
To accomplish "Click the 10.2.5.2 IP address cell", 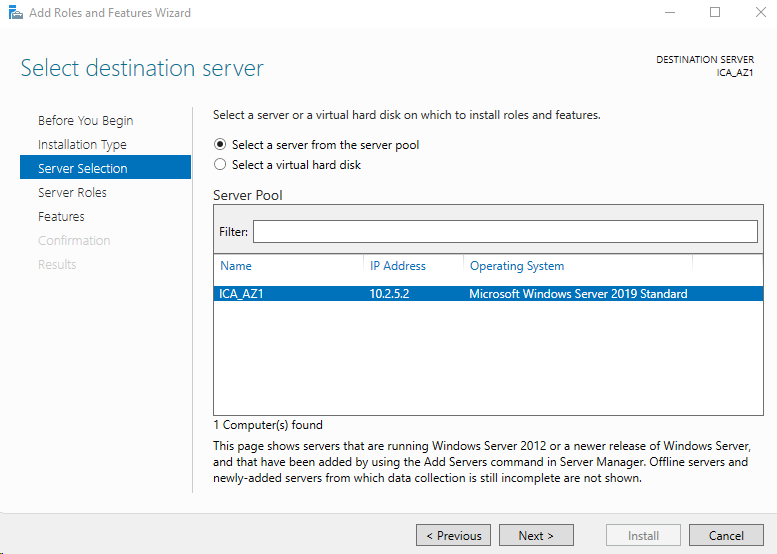I will 389,294.
